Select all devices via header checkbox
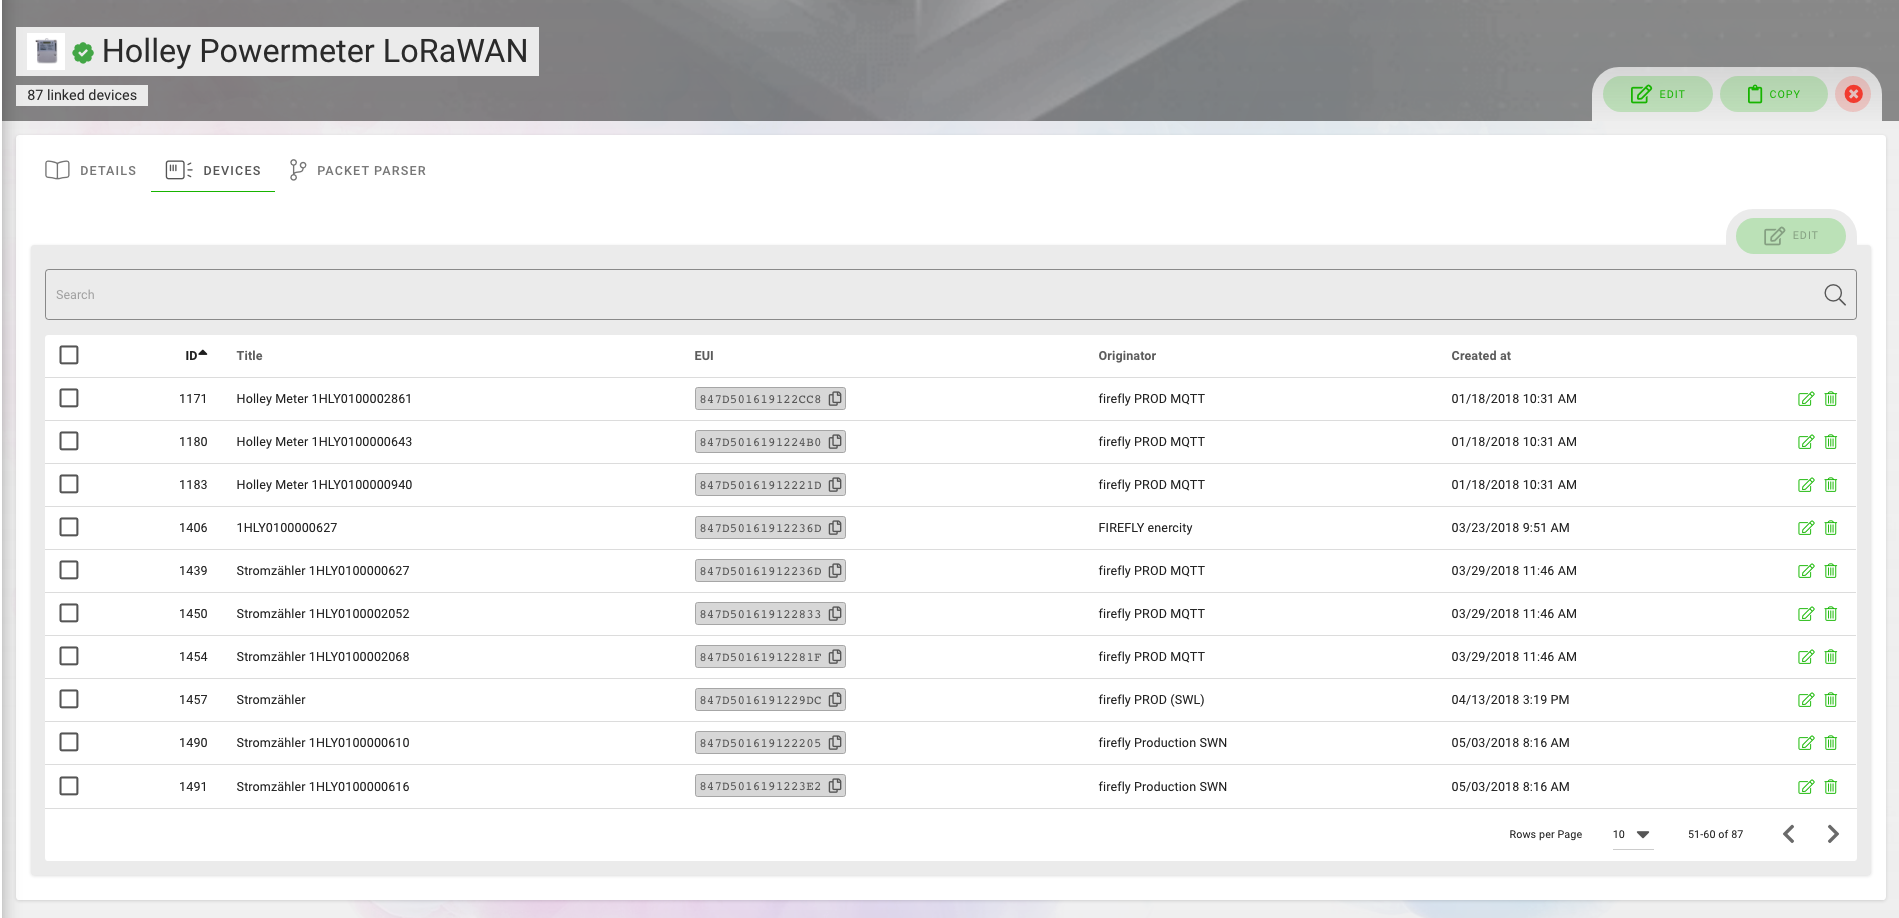1899x918 pixels. pyautogui.click(x=69, y=354)
